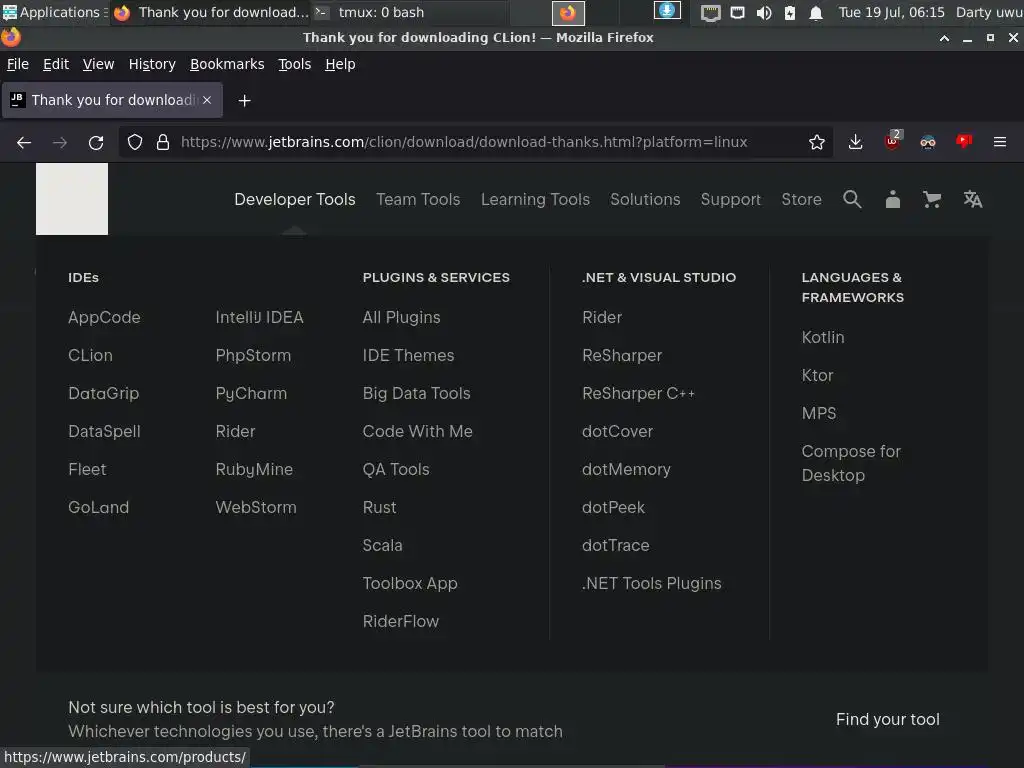Open the language translation selector icon
Image resolution: width=1024 pixels, height=768 pixels.
pos(972,199)
